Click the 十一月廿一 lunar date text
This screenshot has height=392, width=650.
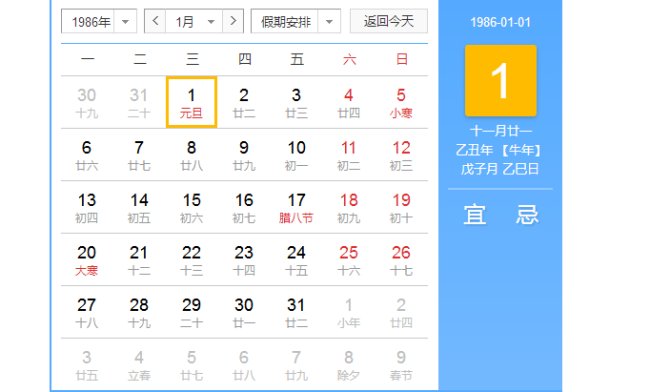point(500,131)
